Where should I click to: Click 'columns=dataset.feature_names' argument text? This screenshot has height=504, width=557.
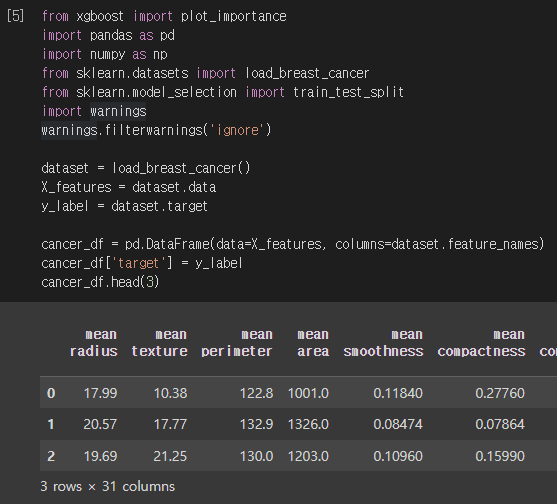point(438,244)
